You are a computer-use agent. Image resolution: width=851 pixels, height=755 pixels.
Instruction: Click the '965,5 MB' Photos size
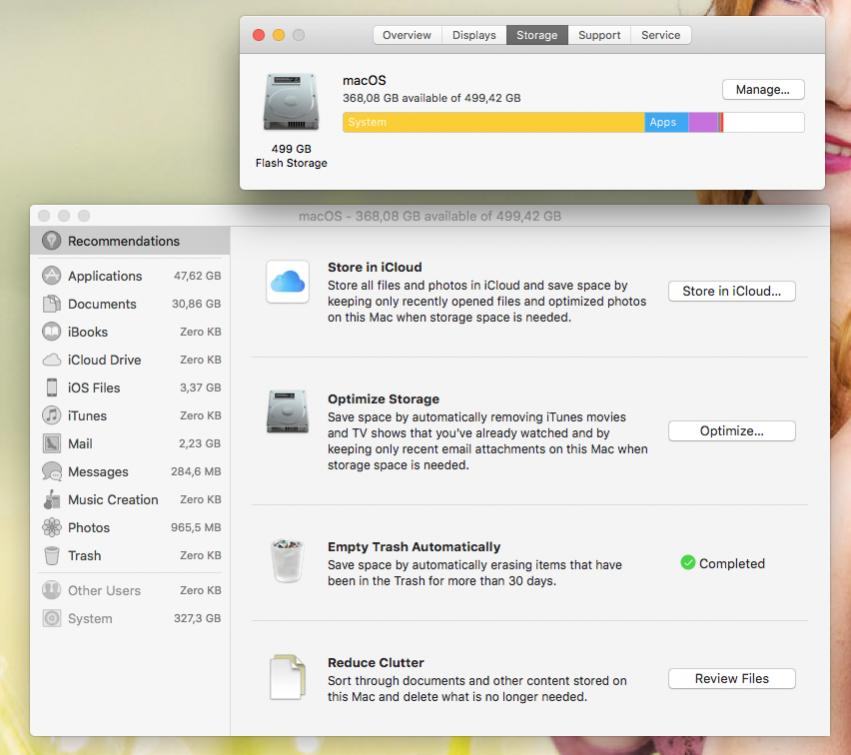(196, 528)
